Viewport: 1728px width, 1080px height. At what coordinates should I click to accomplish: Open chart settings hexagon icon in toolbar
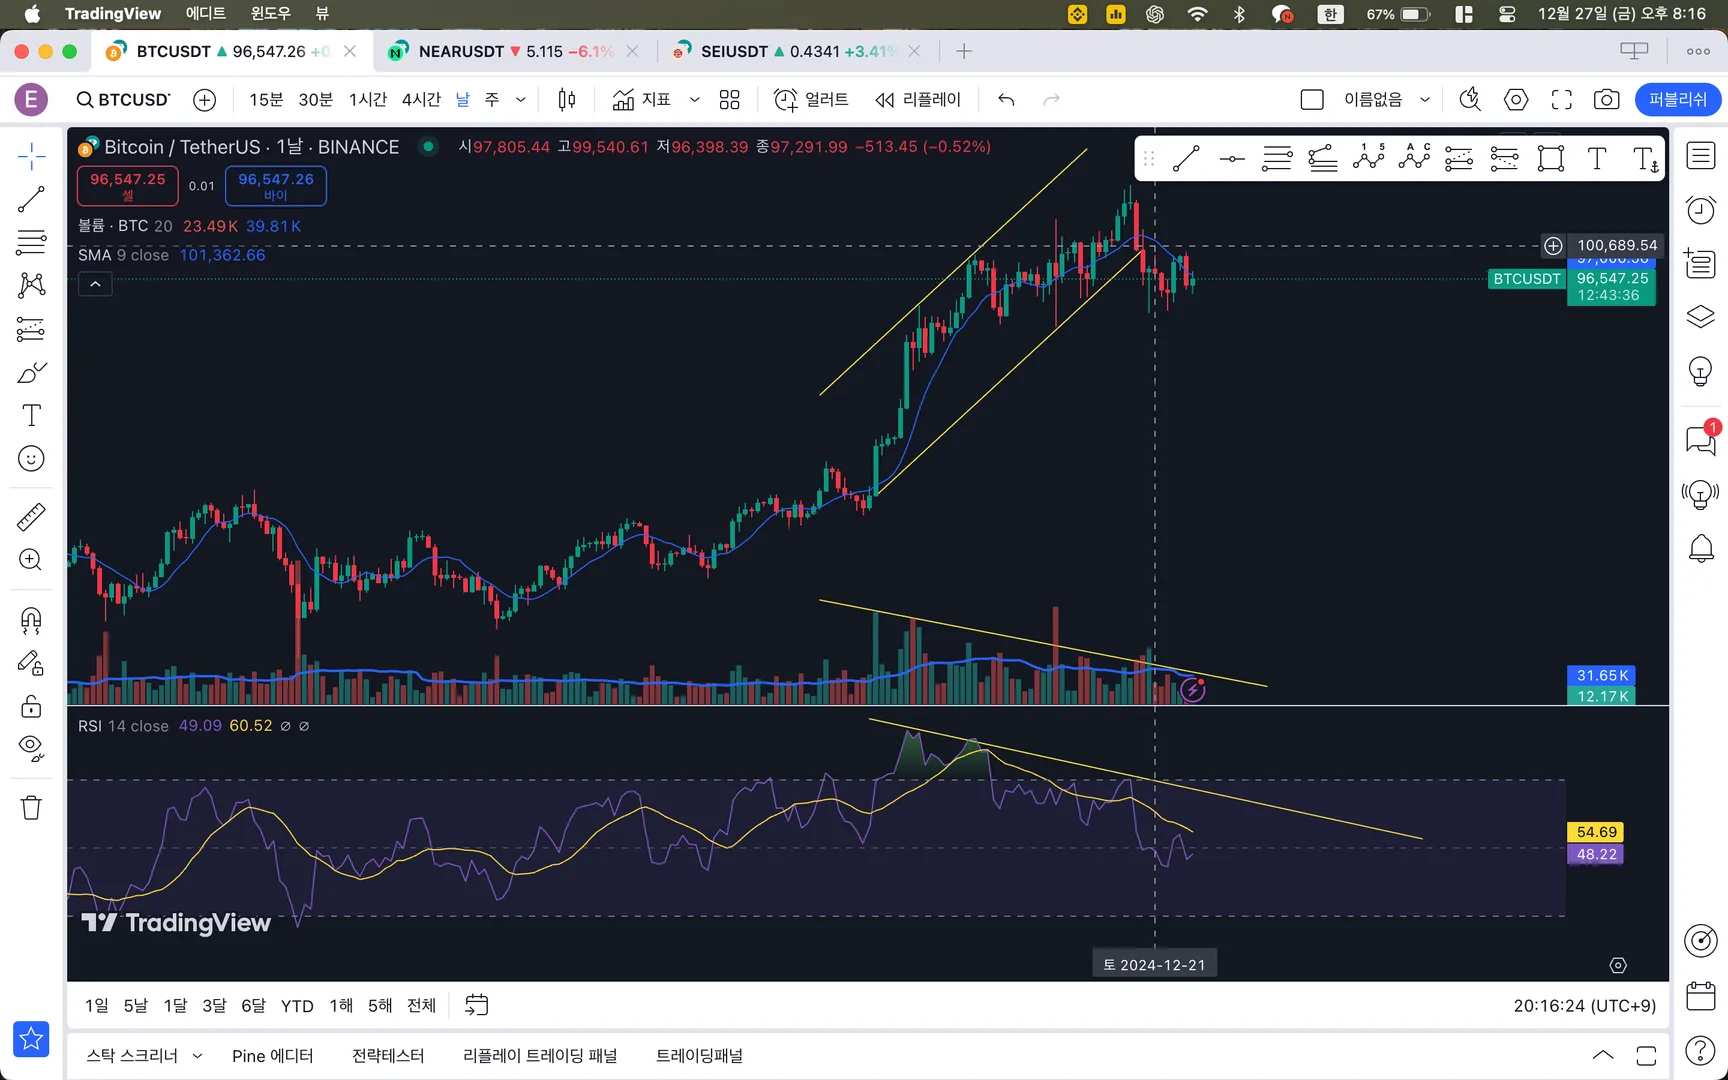click(x=1516, y=100)
